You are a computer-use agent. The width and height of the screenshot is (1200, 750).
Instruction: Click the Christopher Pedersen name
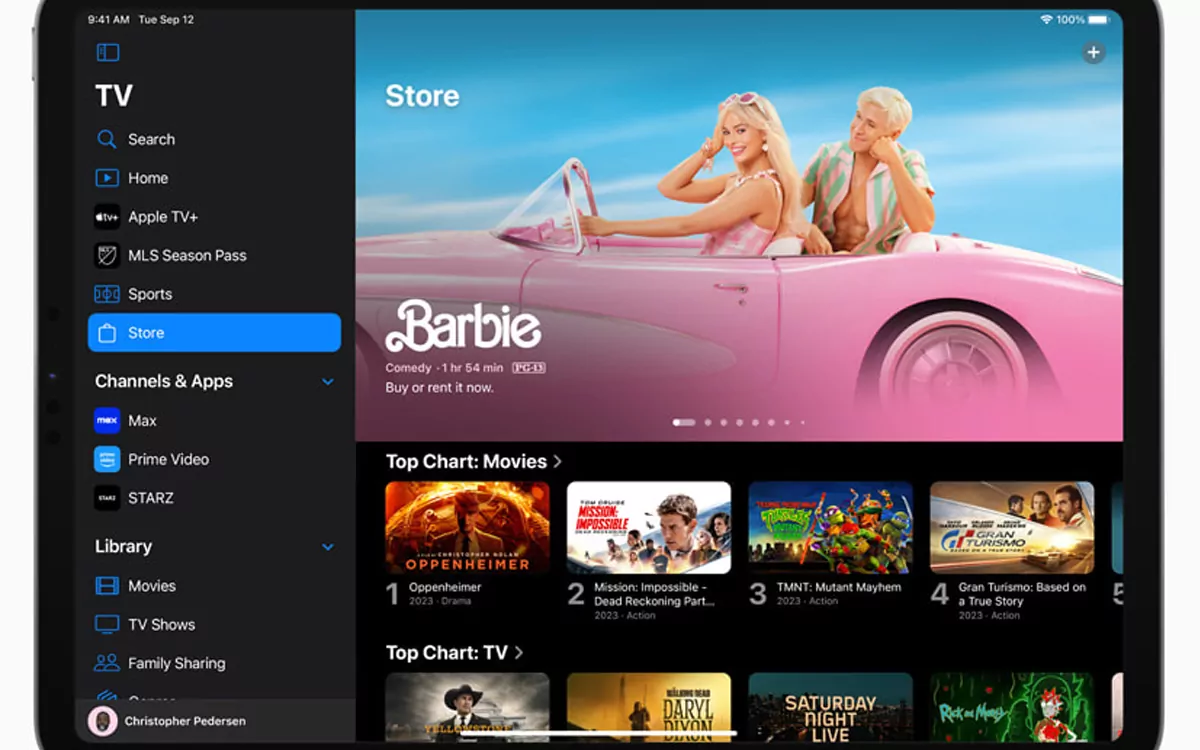185,721
